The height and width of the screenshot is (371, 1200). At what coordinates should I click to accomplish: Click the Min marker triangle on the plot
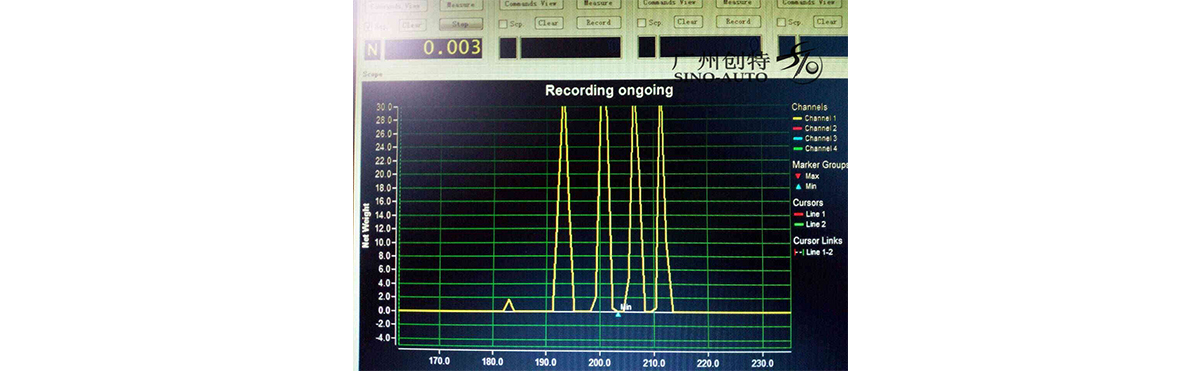(618, 314)
